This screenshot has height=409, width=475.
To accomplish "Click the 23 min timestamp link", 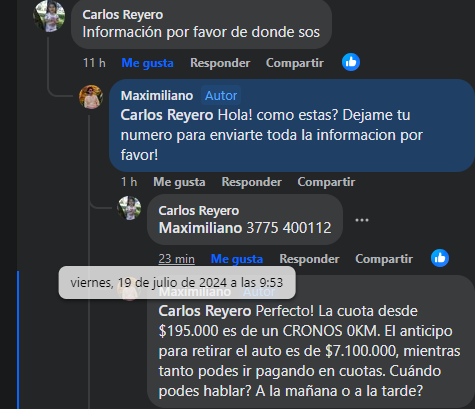I will click(x=176, y=259).
